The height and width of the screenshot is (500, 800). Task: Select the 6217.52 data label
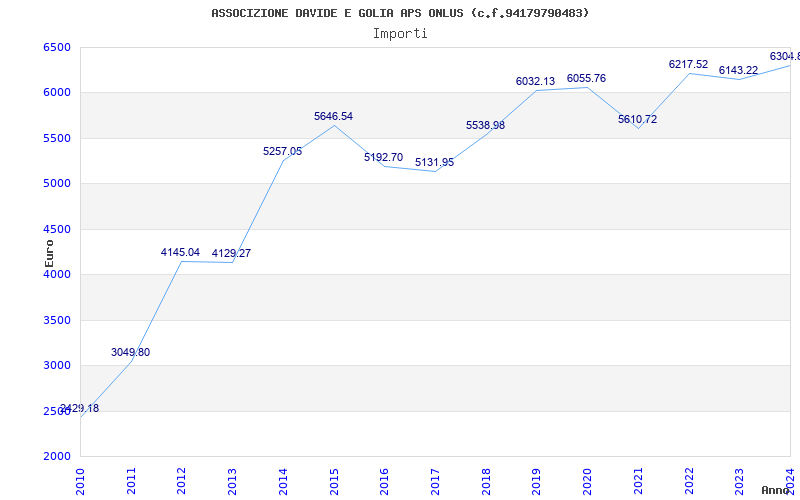tap(689, 64)
